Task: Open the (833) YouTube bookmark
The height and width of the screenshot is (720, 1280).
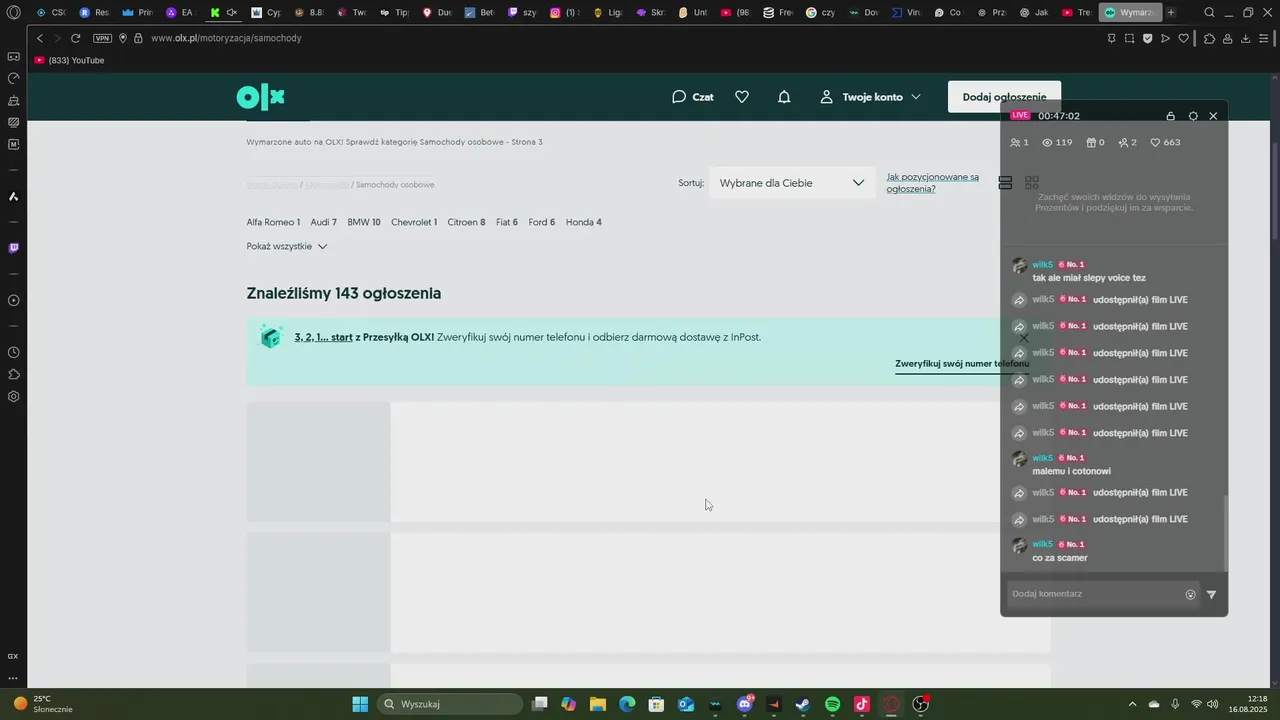Action: [x=69, y=60]
